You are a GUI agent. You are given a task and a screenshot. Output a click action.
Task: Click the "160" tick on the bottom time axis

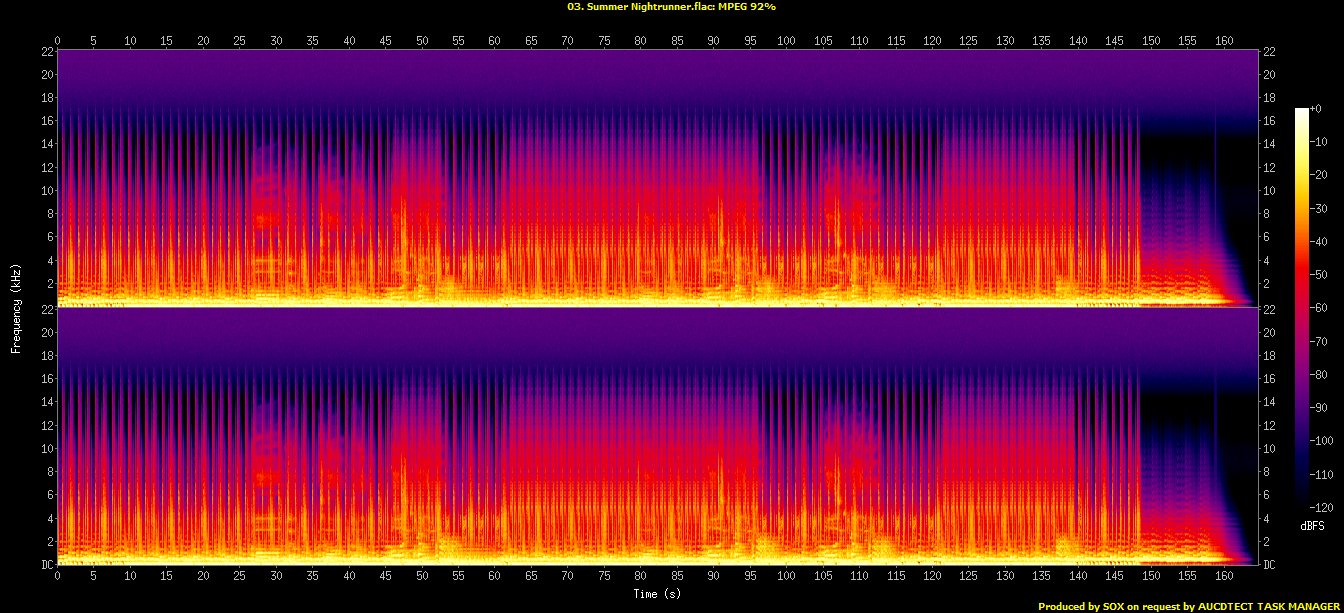point(1224,577)
